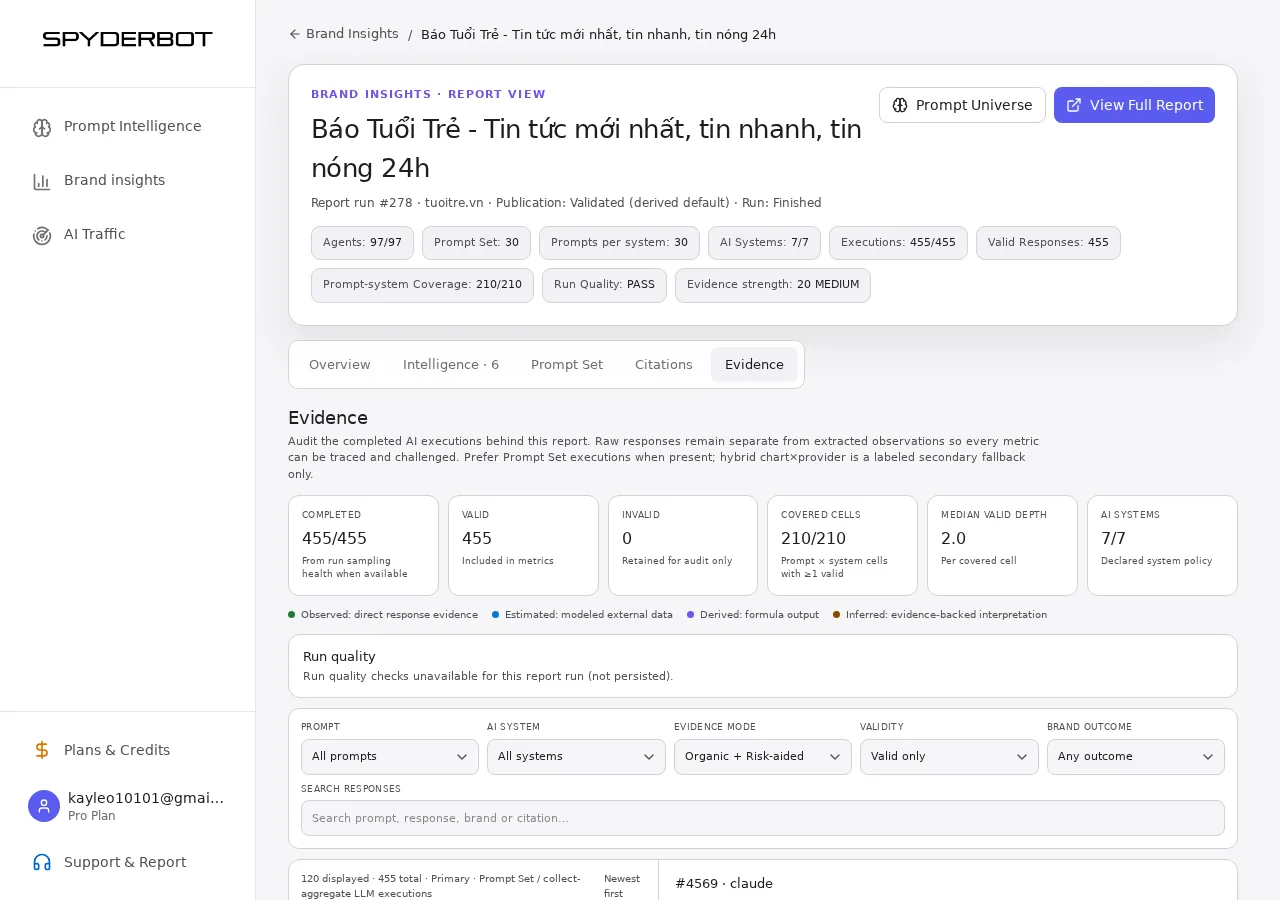Open the Citations tab

click(x=664, y=365)
